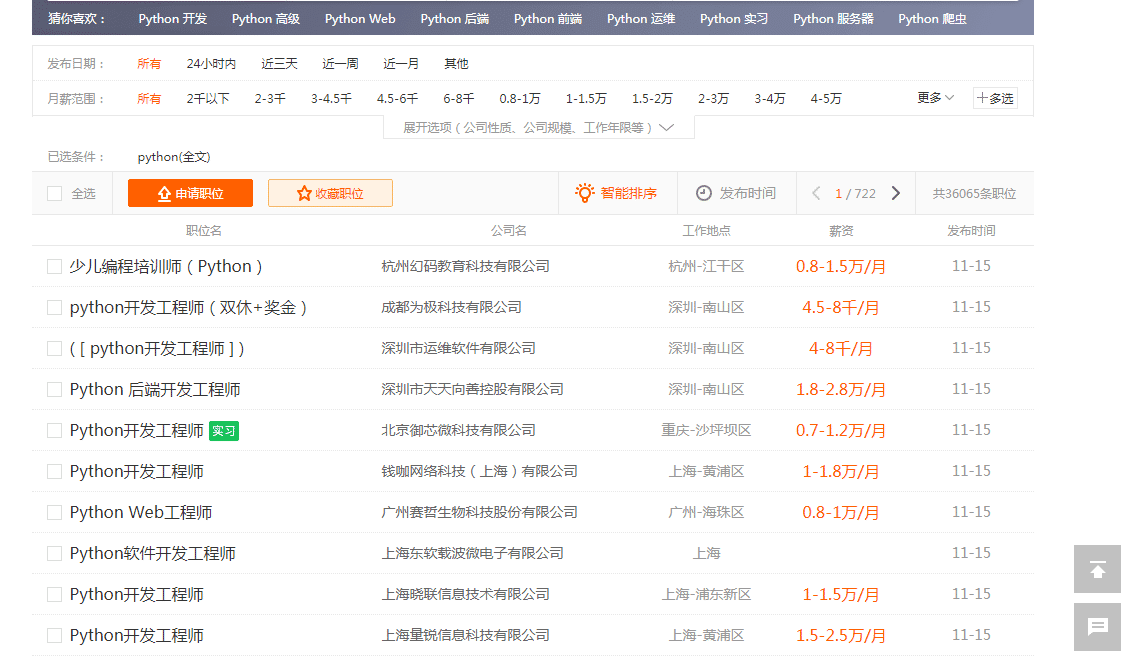Click the back-to-top arrow icon
The image size is (1121, 659).
[x=1097, y=569]
